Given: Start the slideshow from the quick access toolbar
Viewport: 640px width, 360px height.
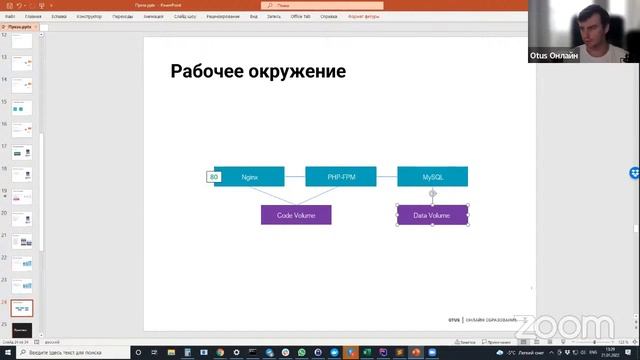Looking at the screenshot, I should (x=41, y=6).
